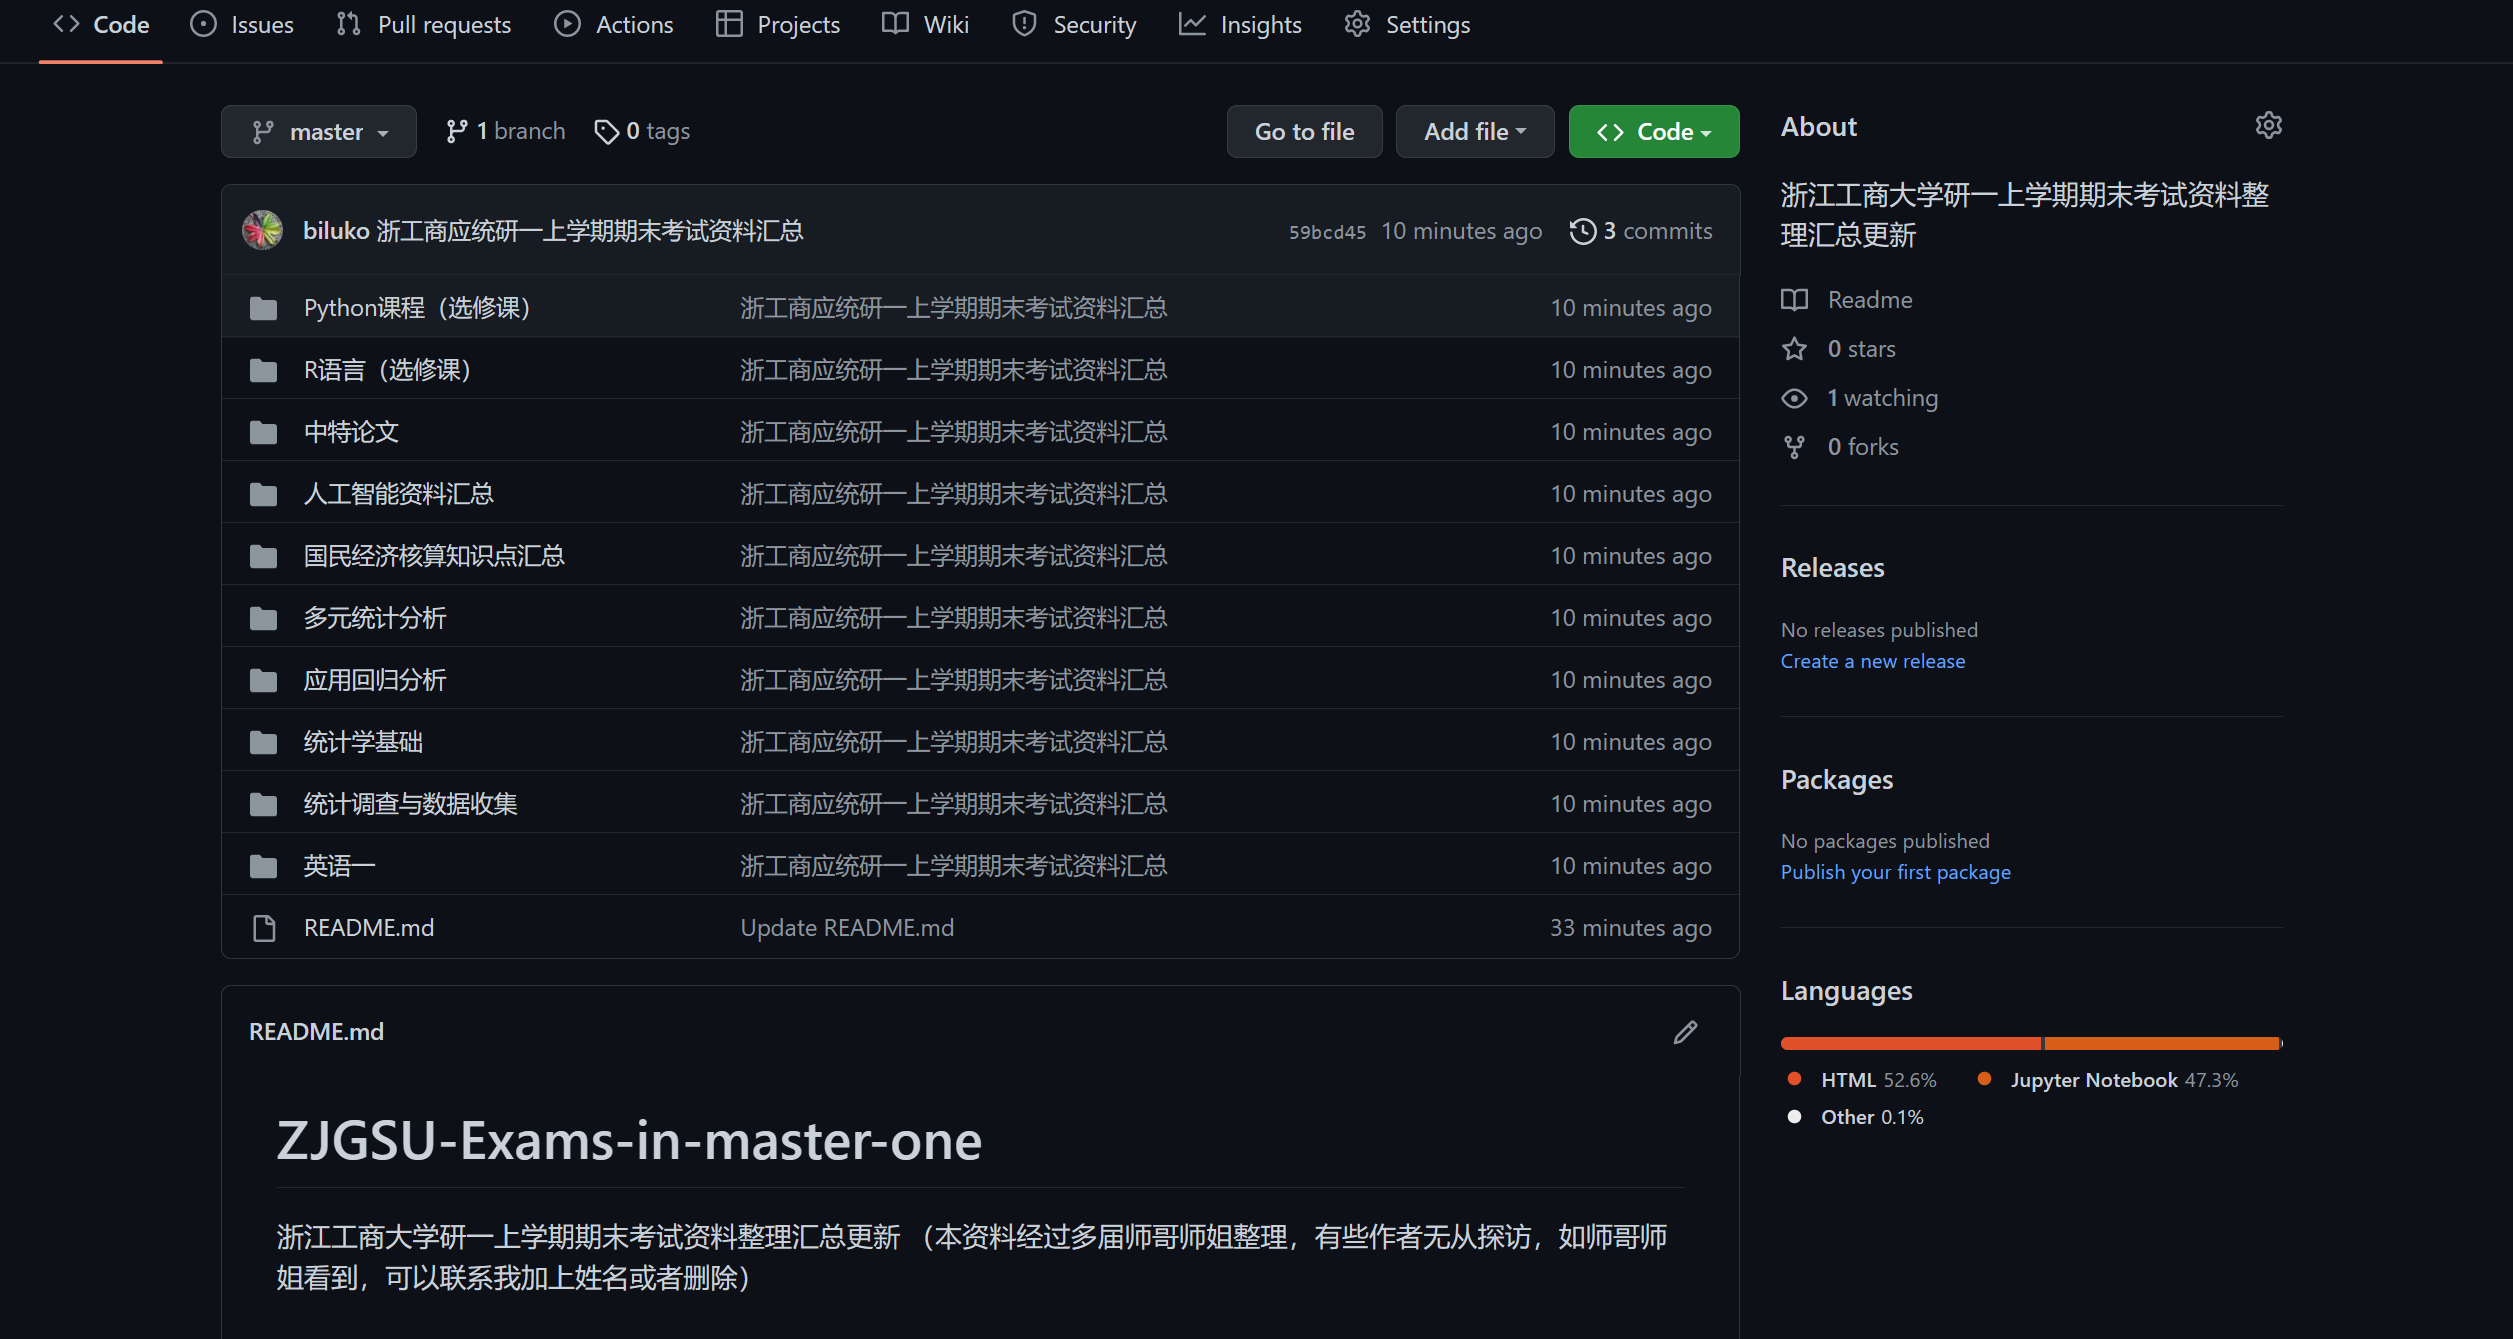Open the green Code dropdown
The width and height of the screenshot is (2513, 1339).
pyautogui.click(x=1653, y=132)
